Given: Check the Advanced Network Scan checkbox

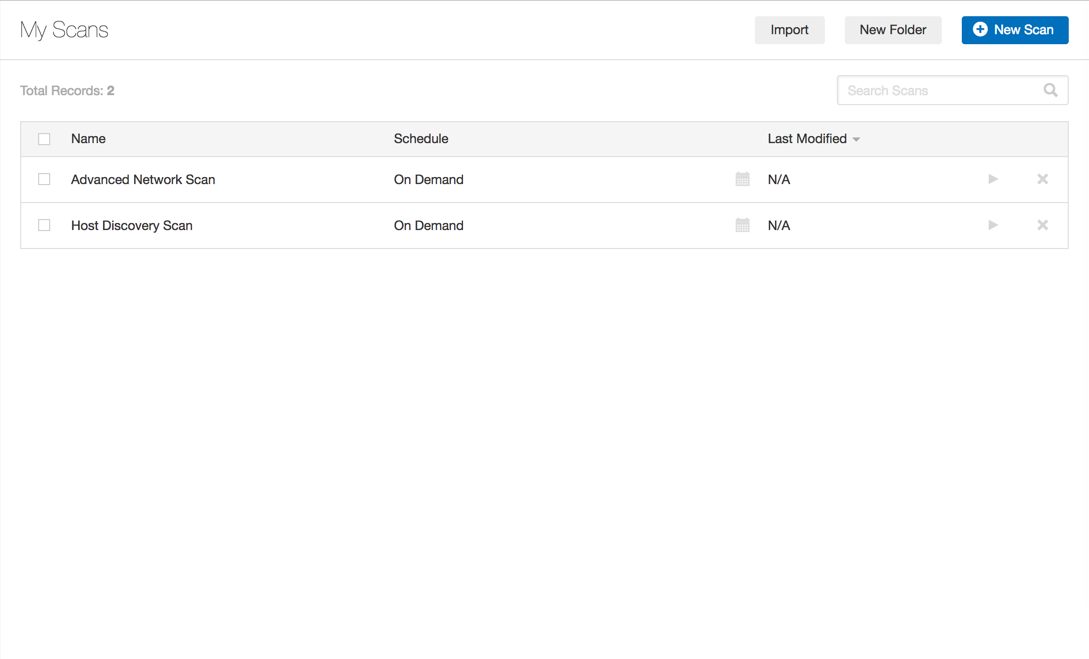Looking at the screenshot, I should tap(44, 180).
